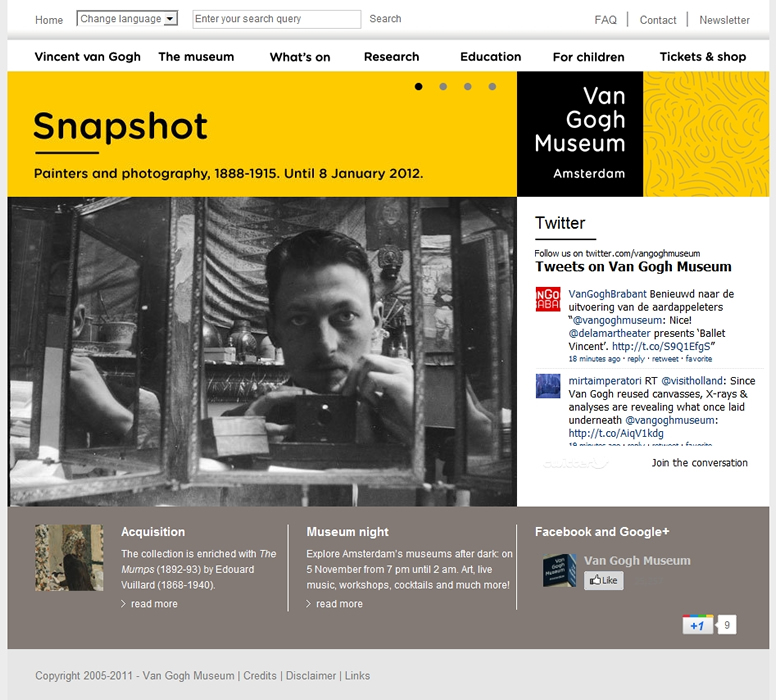Click Join the conversation on Twitter

(x=699, y=463)
